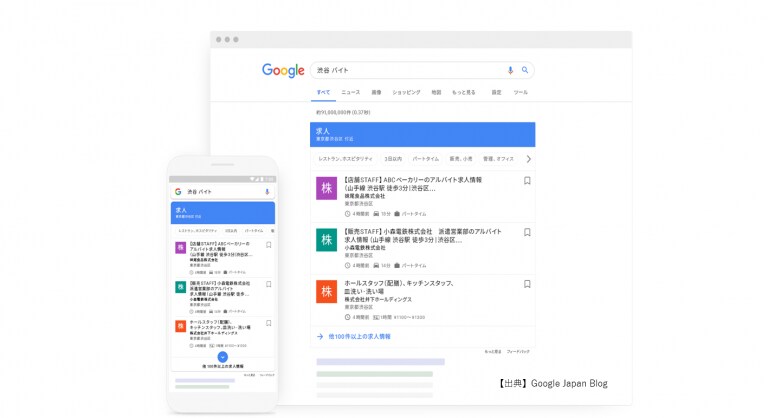Click orange 株 icon on phone results

(x=180, y=326)
